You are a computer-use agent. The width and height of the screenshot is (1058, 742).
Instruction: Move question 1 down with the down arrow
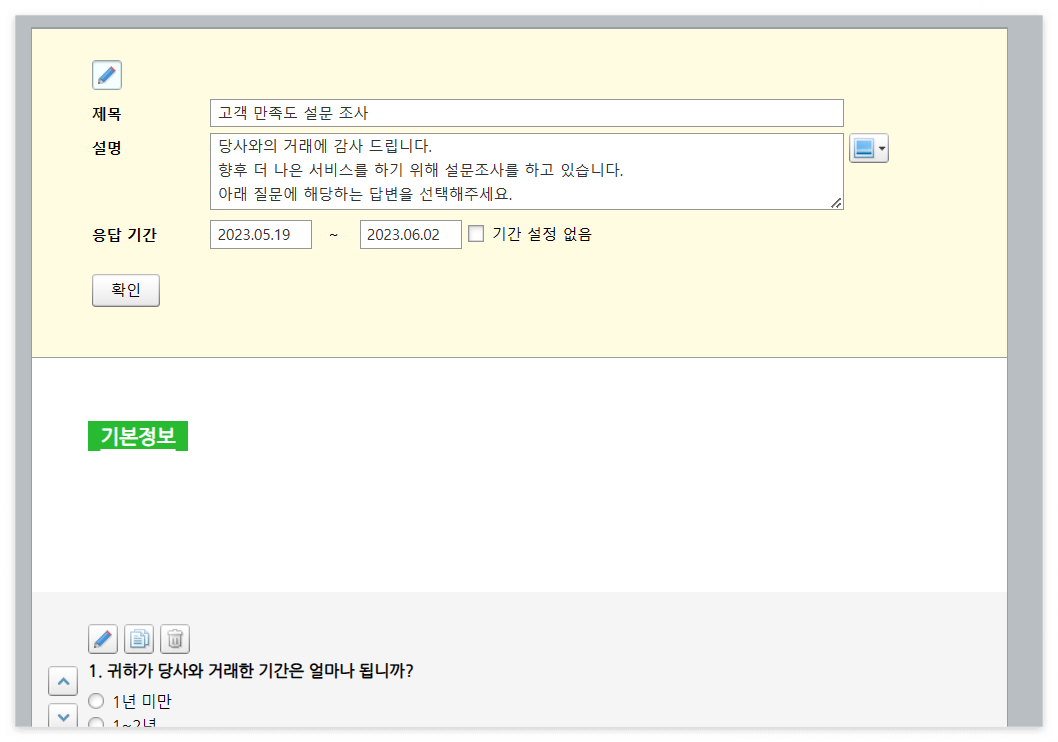63,716
